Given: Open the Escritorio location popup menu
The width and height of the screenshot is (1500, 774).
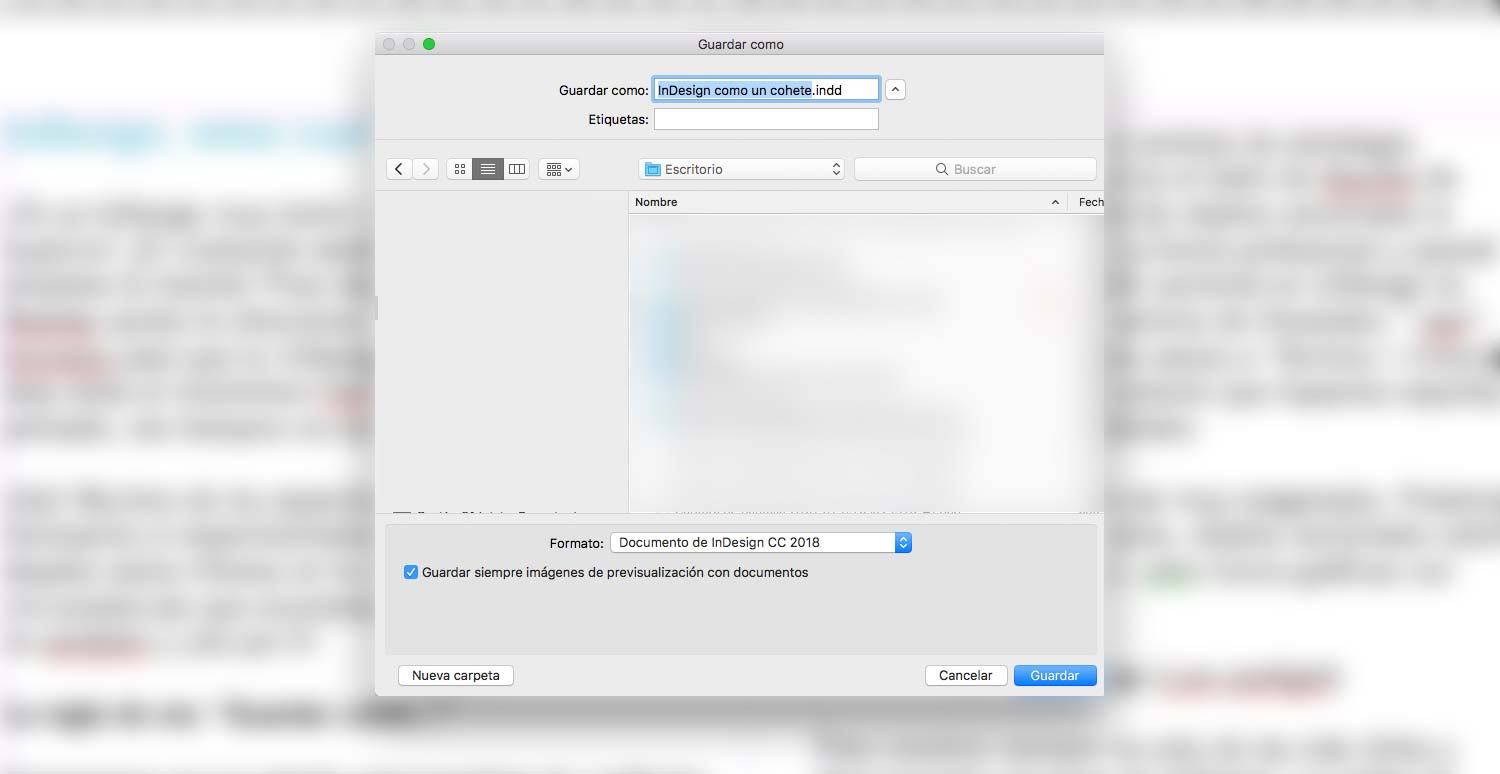Looking at the screenshot, I should (741, 169).
